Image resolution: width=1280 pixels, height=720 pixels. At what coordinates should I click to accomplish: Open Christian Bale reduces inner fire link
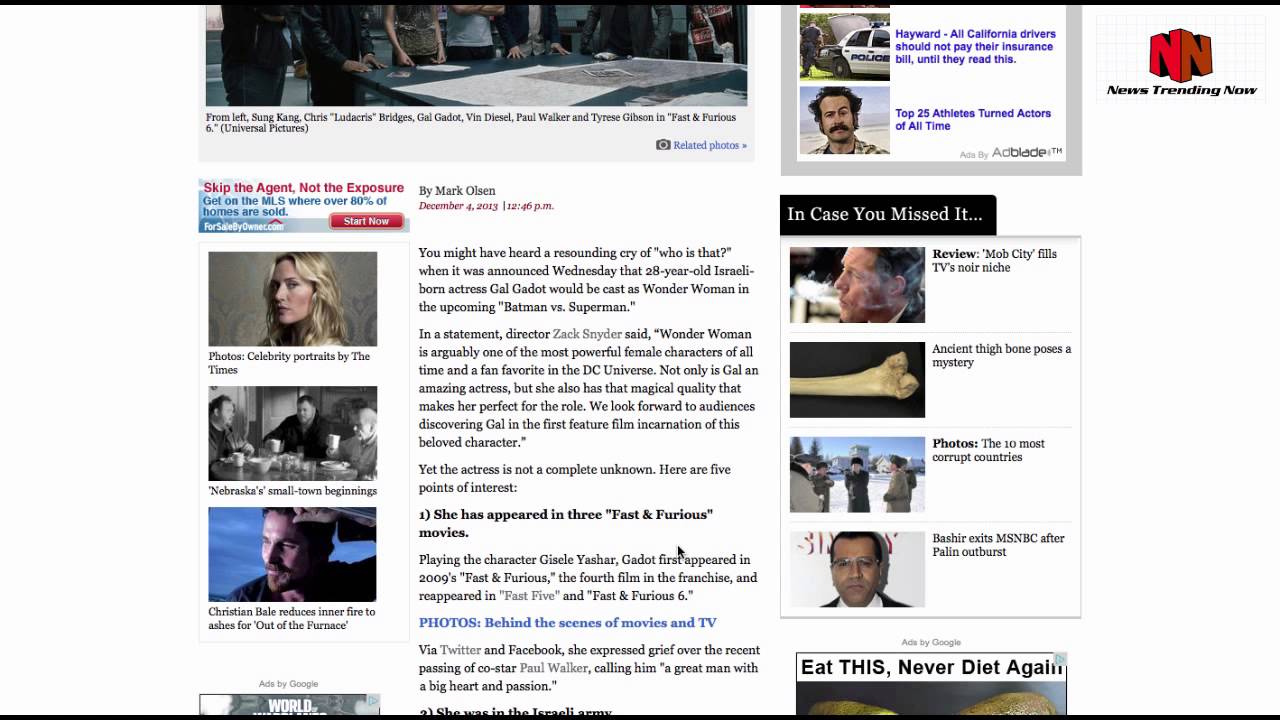pos(292,618)
